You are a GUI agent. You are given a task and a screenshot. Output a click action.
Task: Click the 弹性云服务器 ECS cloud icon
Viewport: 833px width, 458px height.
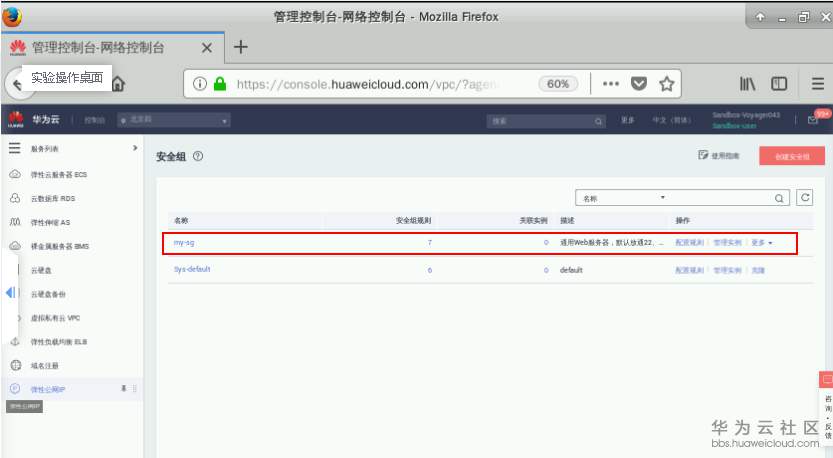coord(15,174)
